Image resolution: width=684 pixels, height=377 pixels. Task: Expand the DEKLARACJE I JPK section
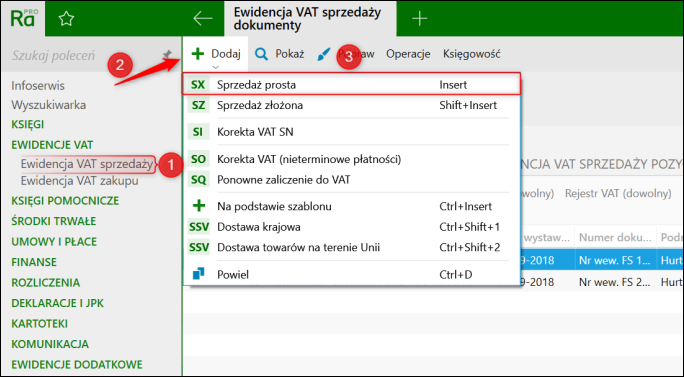57,303
